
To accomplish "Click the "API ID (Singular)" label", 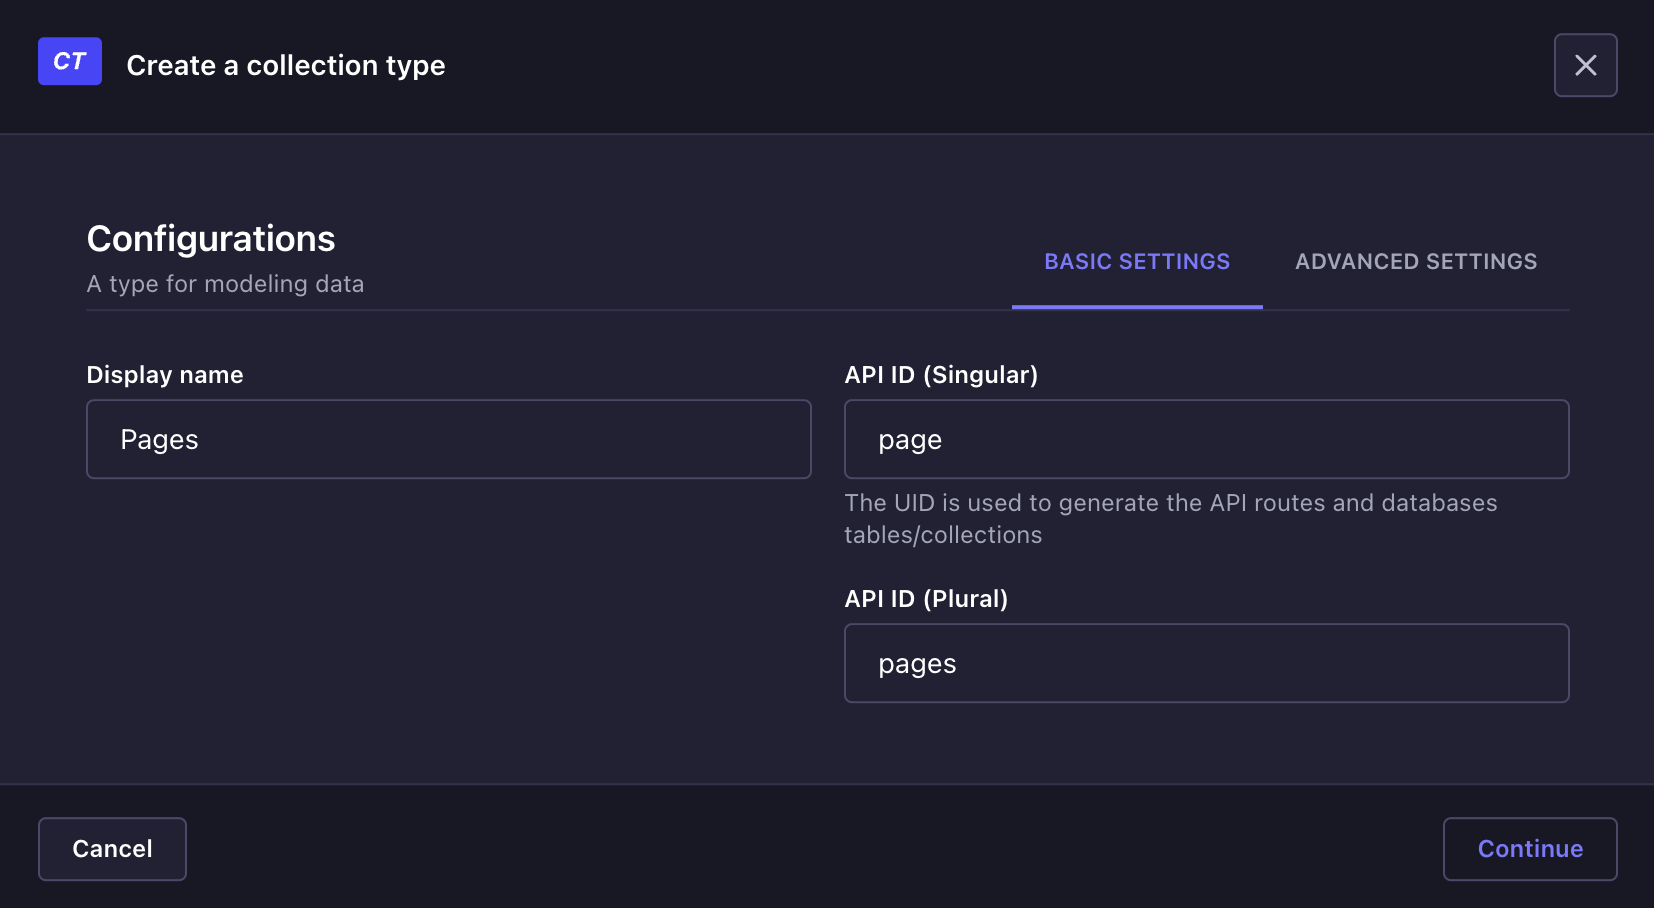I will [x=941, y=375].
